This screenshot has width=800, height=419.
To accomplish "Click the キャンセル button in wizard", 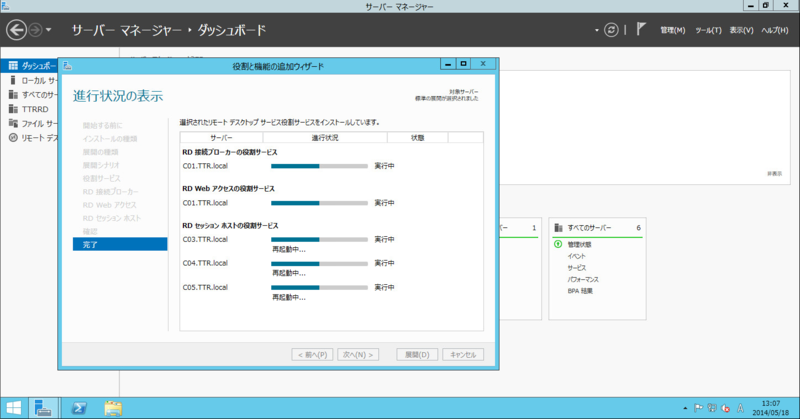I will tap(463, 355).
